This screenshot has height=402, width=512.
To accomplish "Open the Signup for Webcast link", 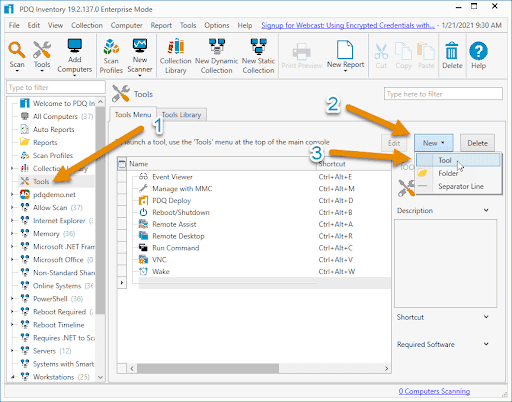I will click(x=348, y=25).
